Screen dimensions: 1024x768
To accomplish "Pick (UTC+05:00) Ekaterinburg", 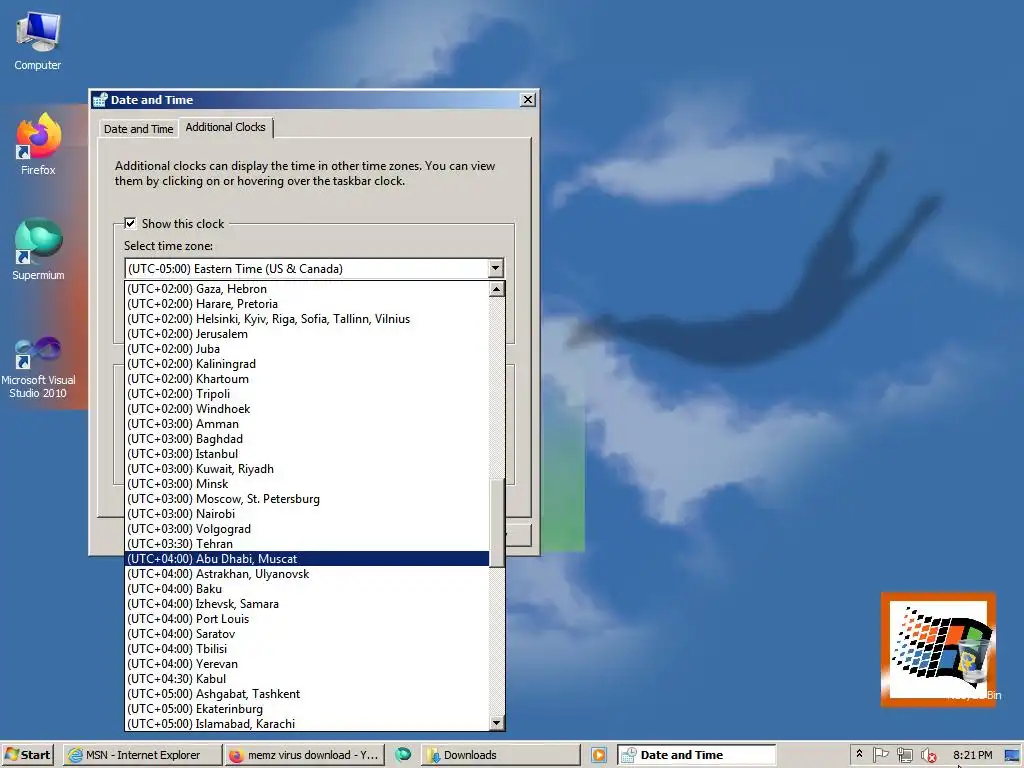I will (306, 709).
